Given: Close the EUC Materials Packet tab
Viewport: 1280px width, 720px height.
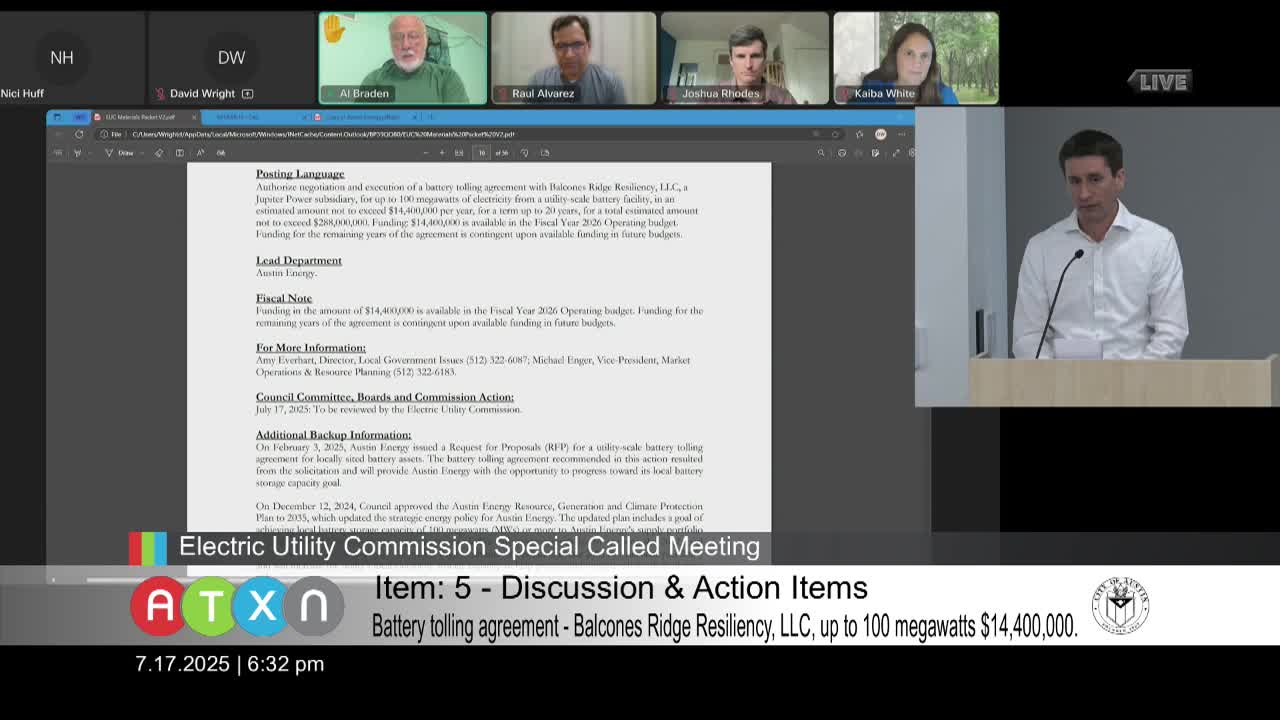Looking at the screenshot, I should click(x=194, y=117).
